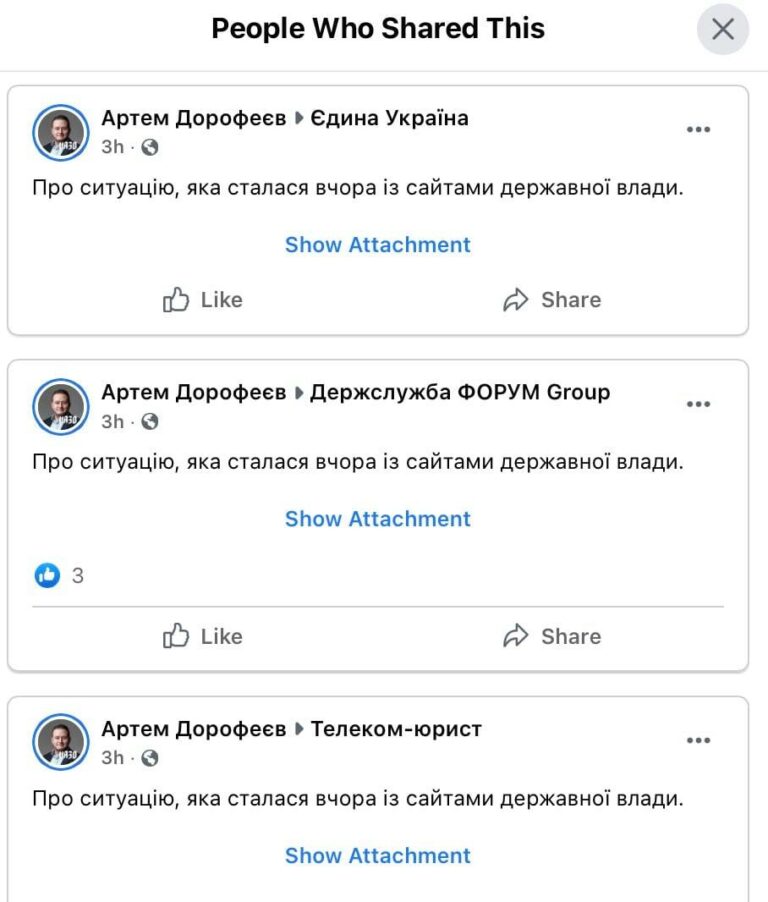Viewport: 768px width, 902px height.
Task: Show attachment in the Телеком-юрист post
Action: click(x=377, y=856)
